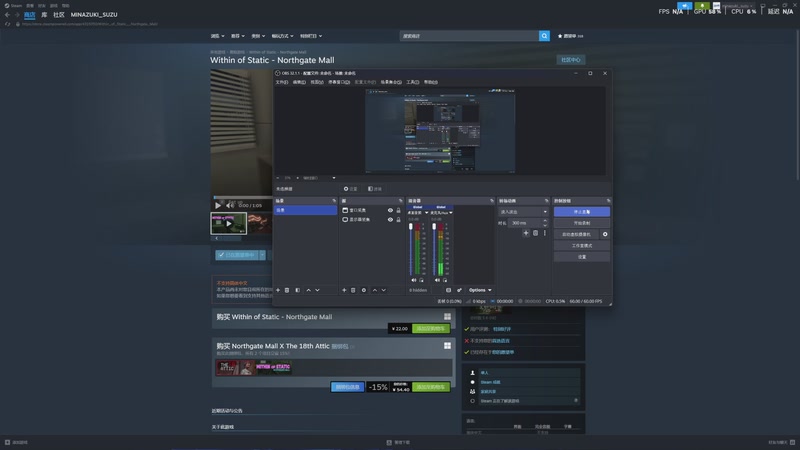Move selected source down in Sources panel
Image resolution: width=800 pixels, height=450 pixels.
(384, 290)
